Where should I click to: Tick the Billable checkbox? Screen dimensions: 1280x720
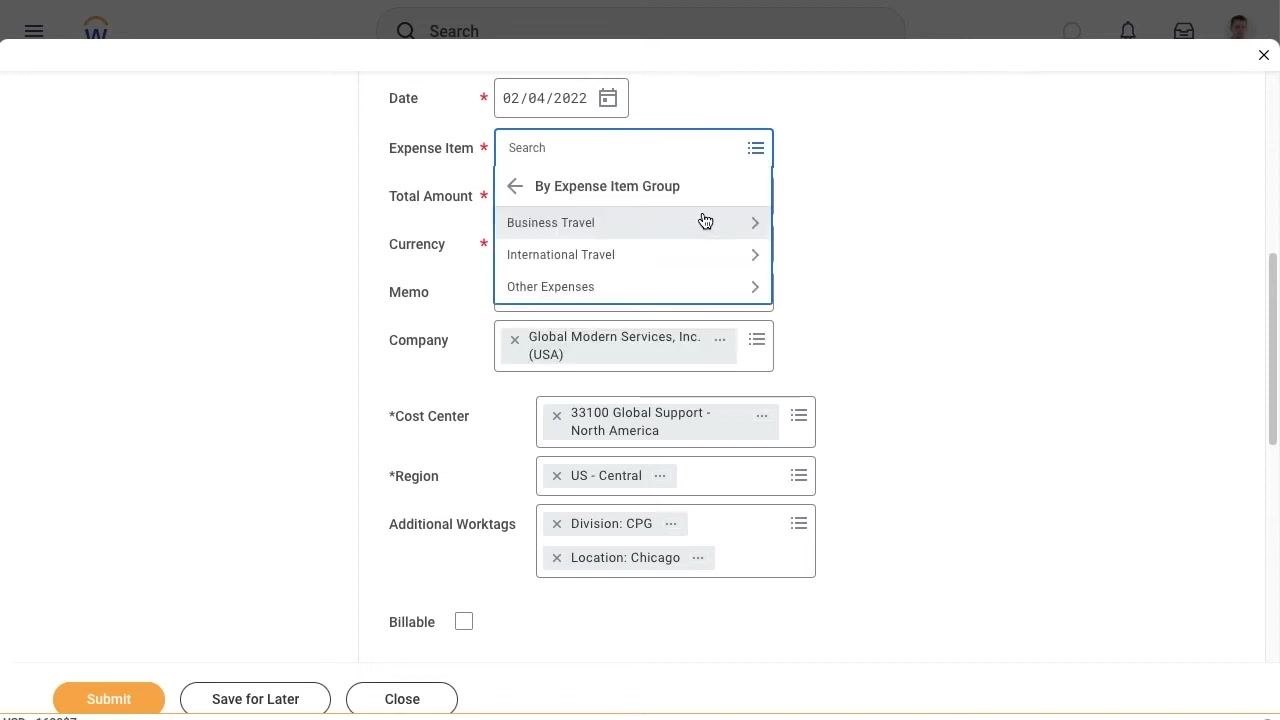click(464, 621)
